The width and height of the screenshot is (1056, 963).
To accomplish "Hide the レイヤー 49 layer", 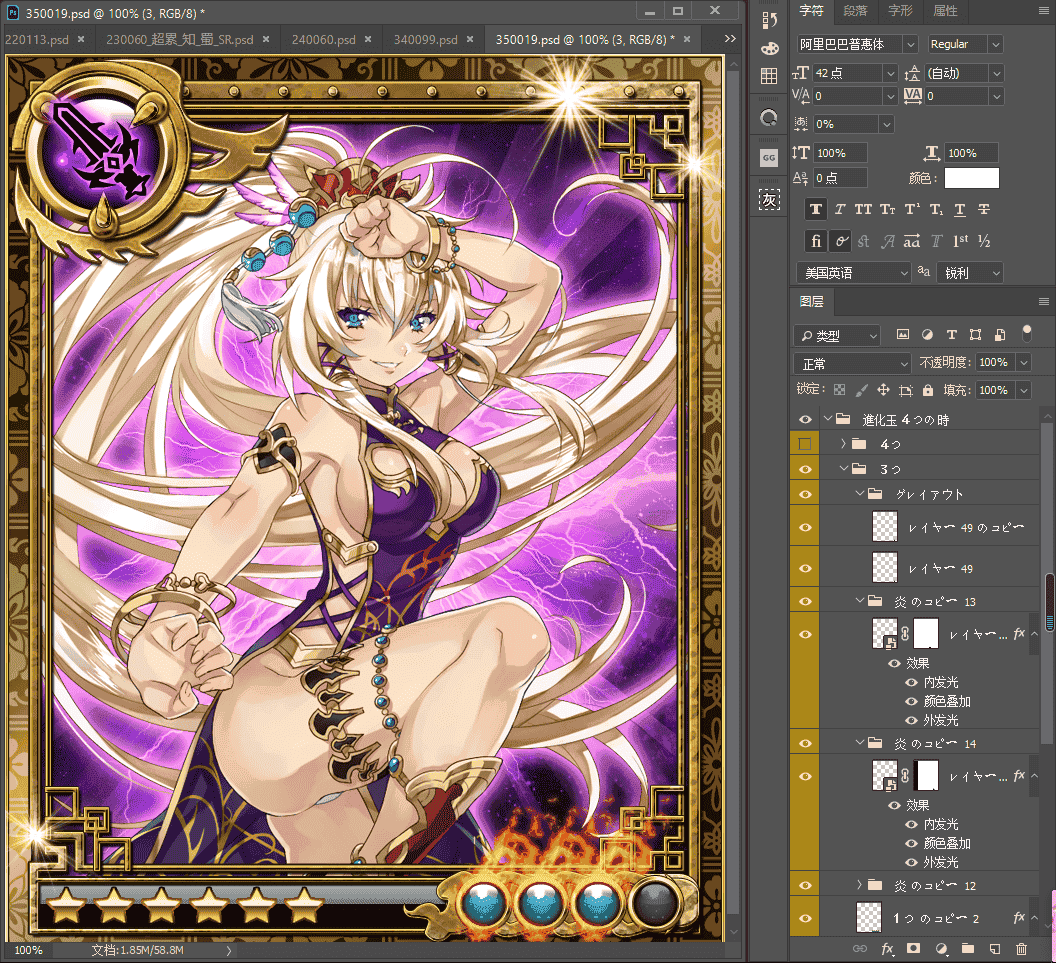I will click(x=805, y=568).
